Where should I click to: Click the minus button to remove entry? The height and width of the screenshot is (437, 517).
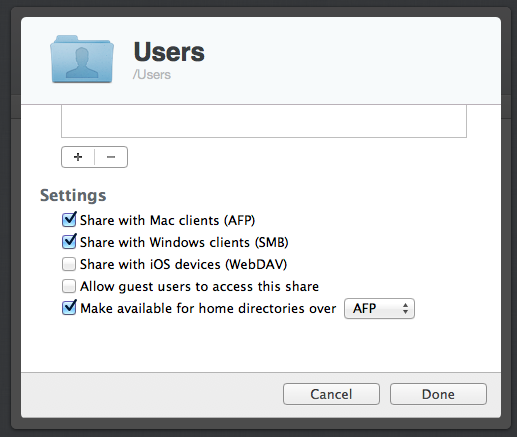(111, 157)
